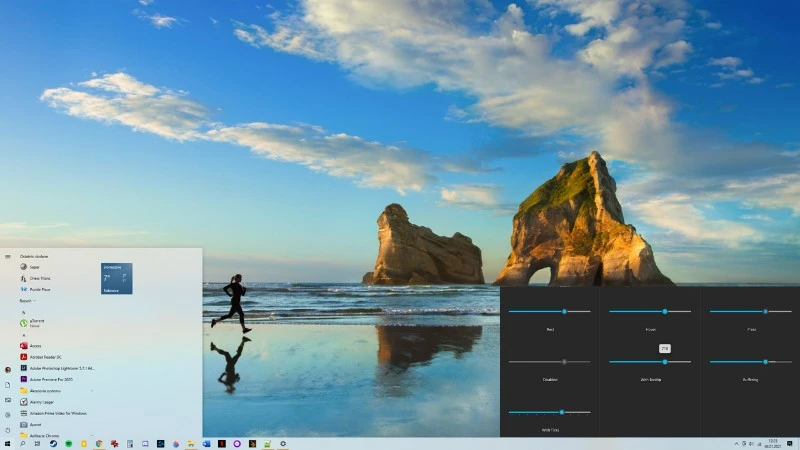Open Pictures from Start menu rail
Screen dimensions: 800x450
click(x=8, y=400)
